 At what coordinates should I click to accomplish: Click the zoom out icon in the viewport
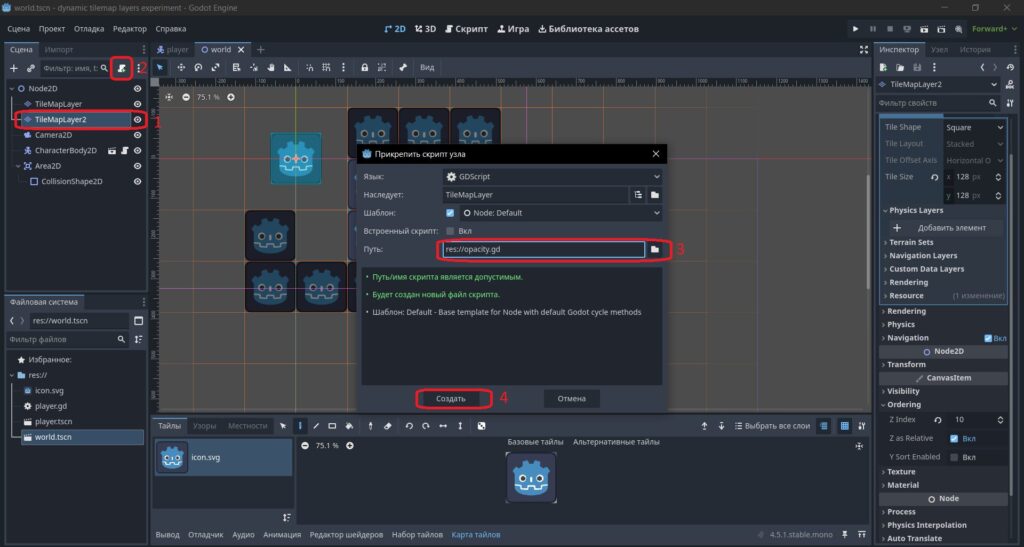[x=186, y=97]
